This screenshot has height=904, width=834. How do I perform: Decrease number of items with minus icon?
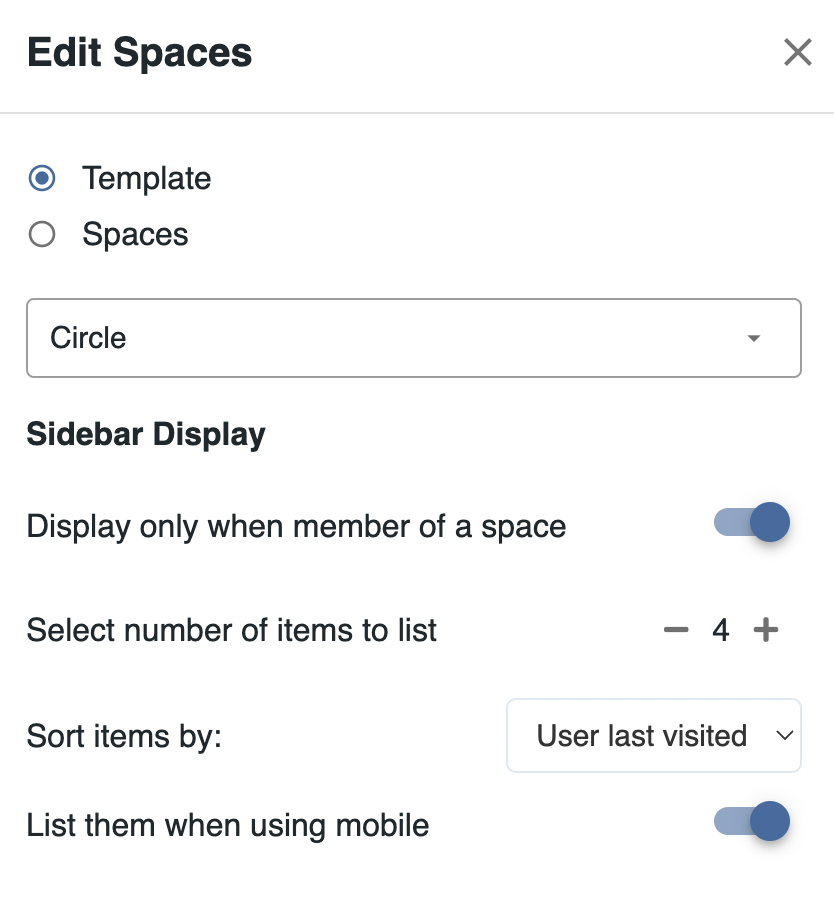[x=676, y=630]
